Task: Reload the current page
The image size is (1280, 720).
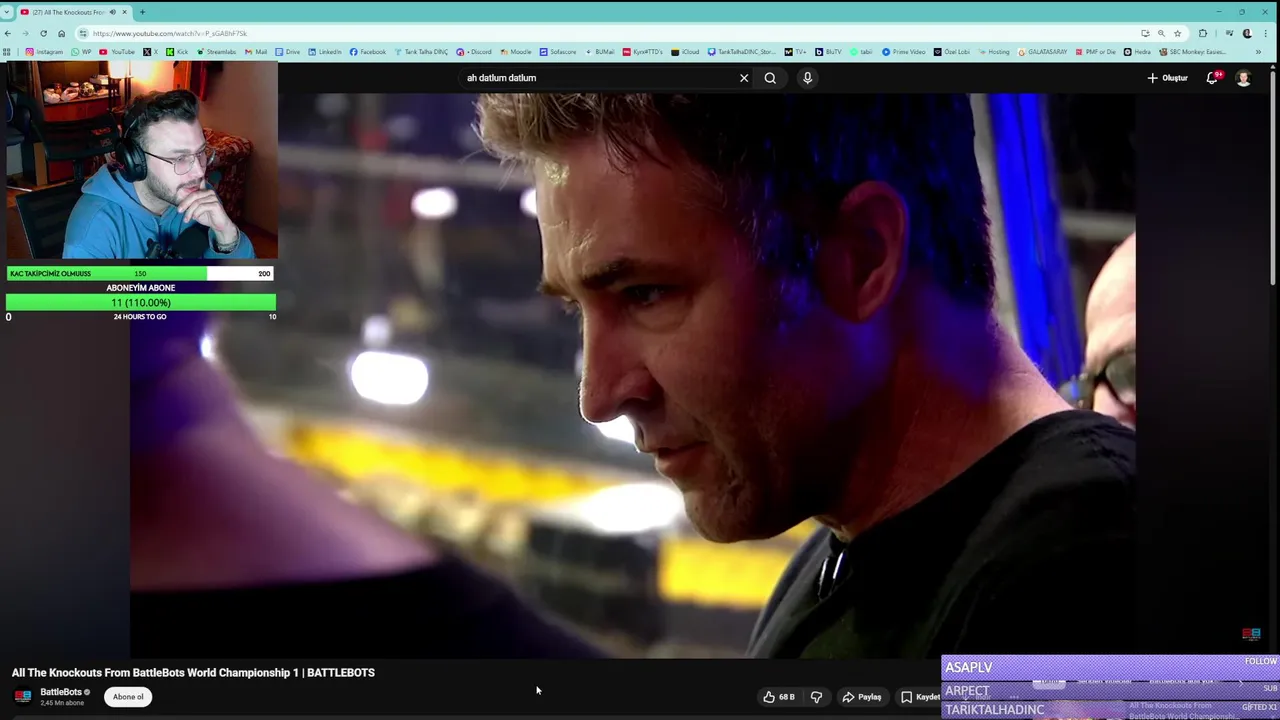Action: click(43, 33)
